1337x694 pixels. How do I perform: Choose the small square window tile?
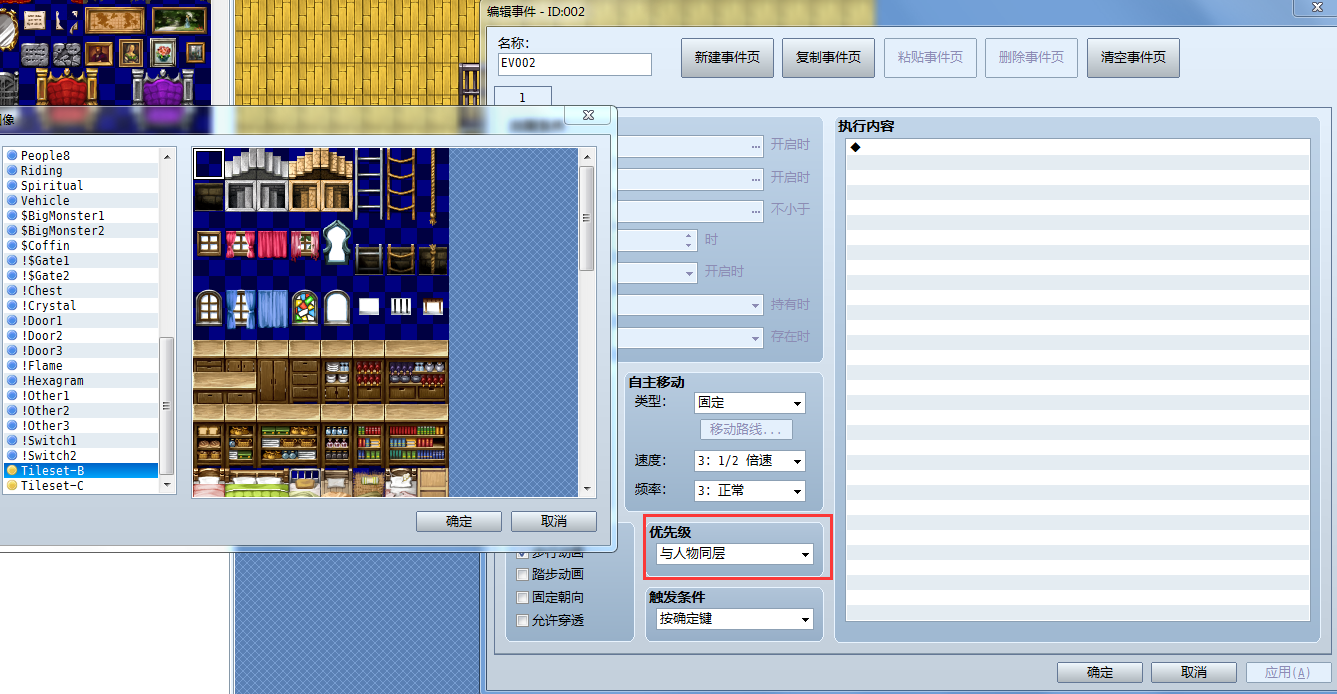tap(209, 243)
